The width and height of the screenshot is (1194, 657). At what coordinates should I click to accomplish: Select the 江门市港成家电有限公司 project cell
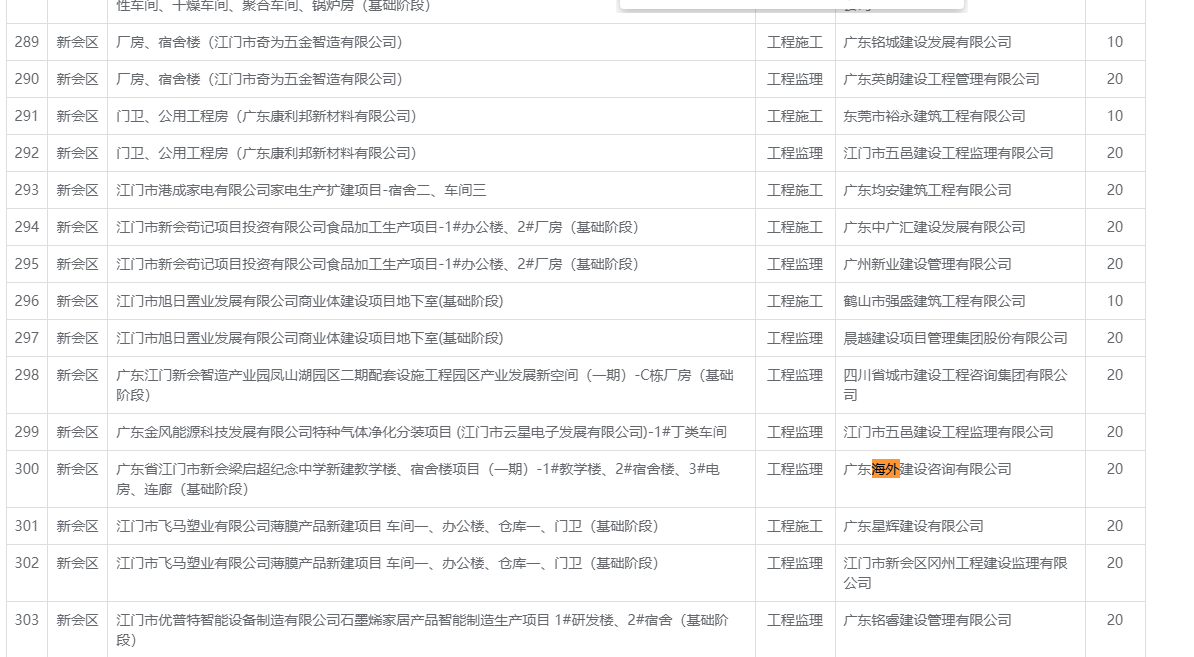(301, 190)
